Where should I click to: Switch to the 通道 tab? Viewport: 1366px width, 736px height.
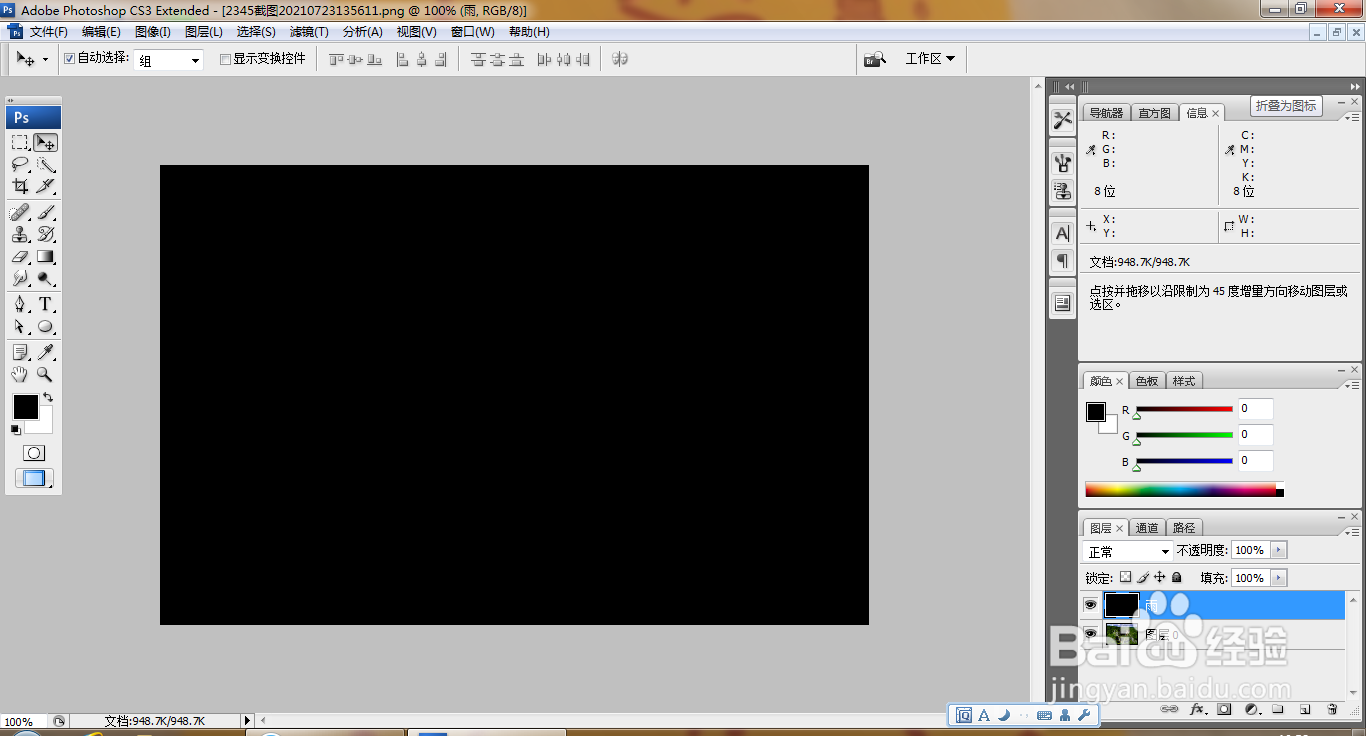1147,528
